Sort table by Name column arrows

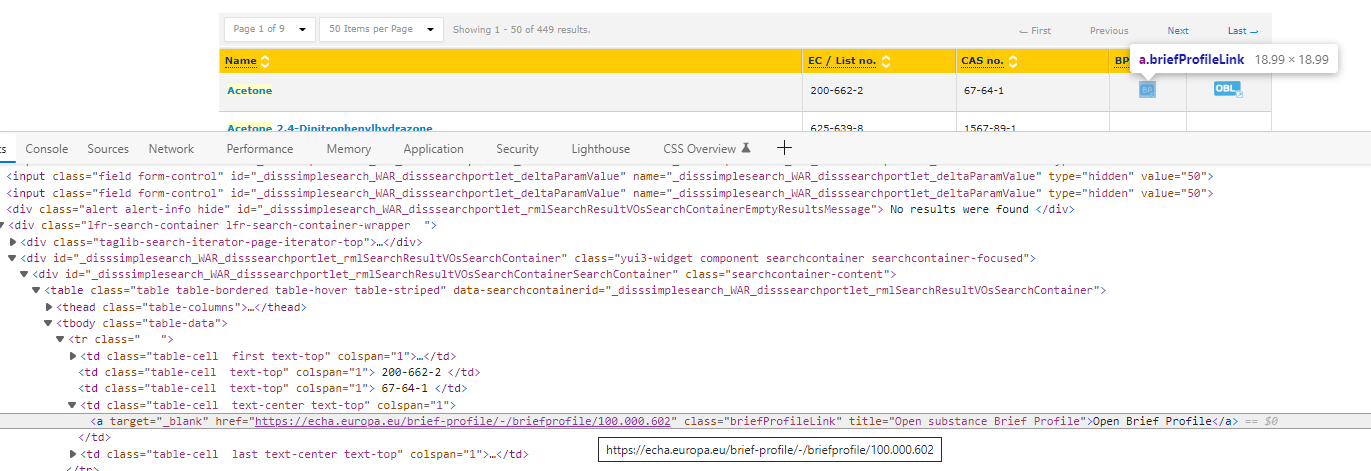(265, 61)
